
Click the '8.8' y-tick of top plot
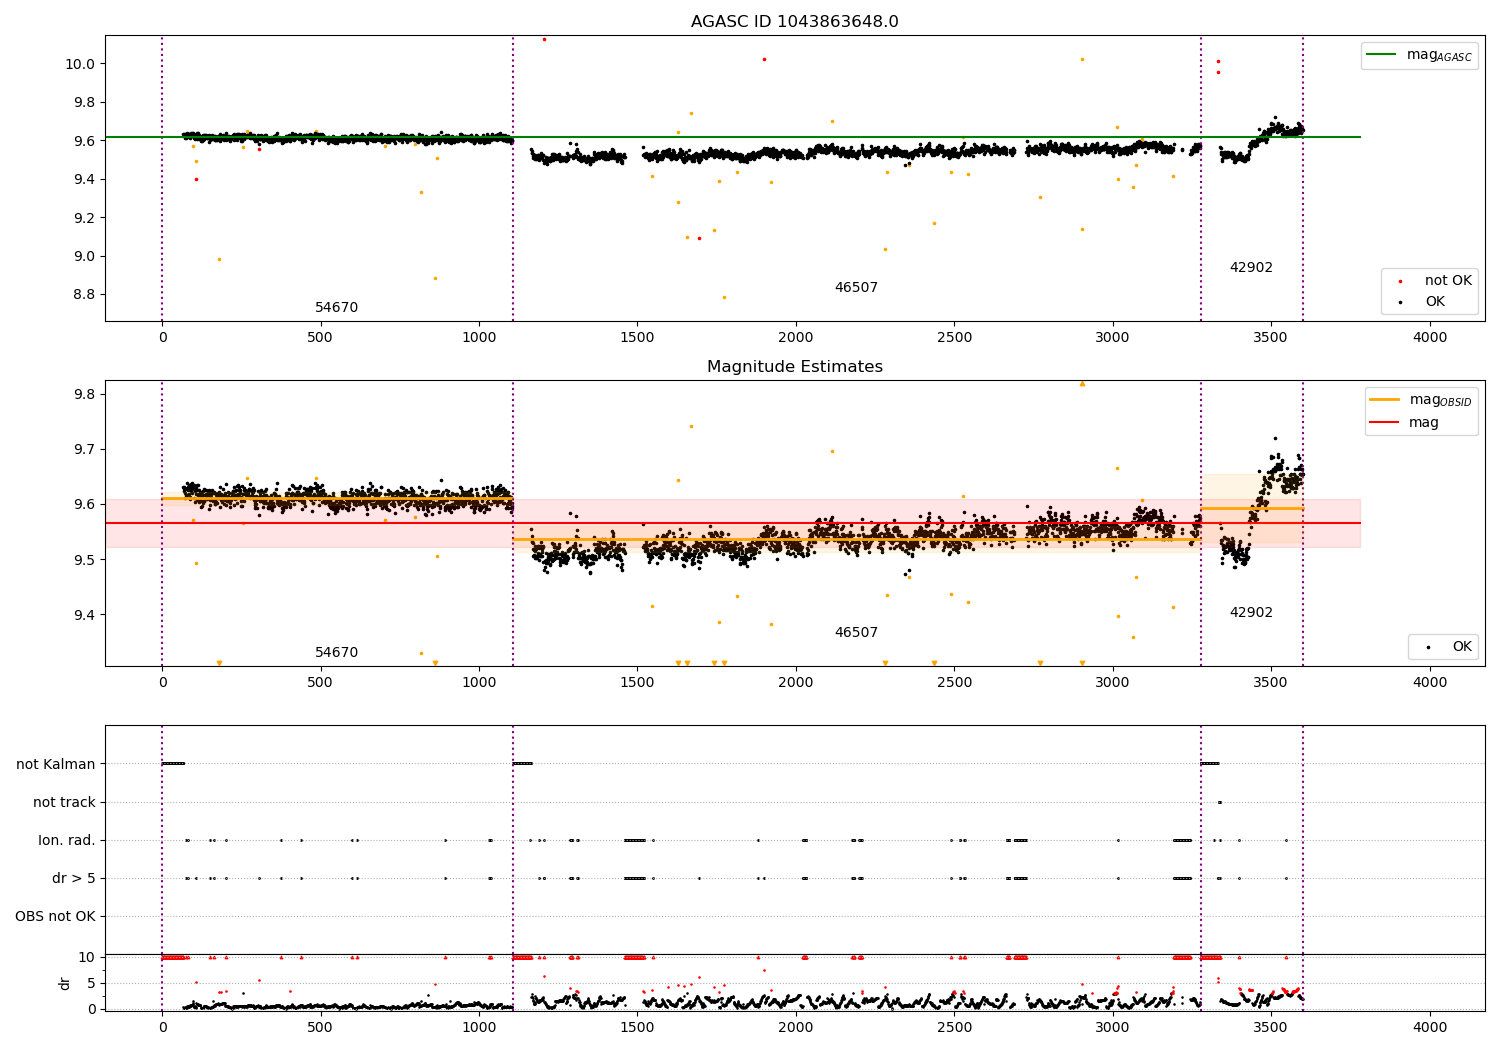pos(84,295)
